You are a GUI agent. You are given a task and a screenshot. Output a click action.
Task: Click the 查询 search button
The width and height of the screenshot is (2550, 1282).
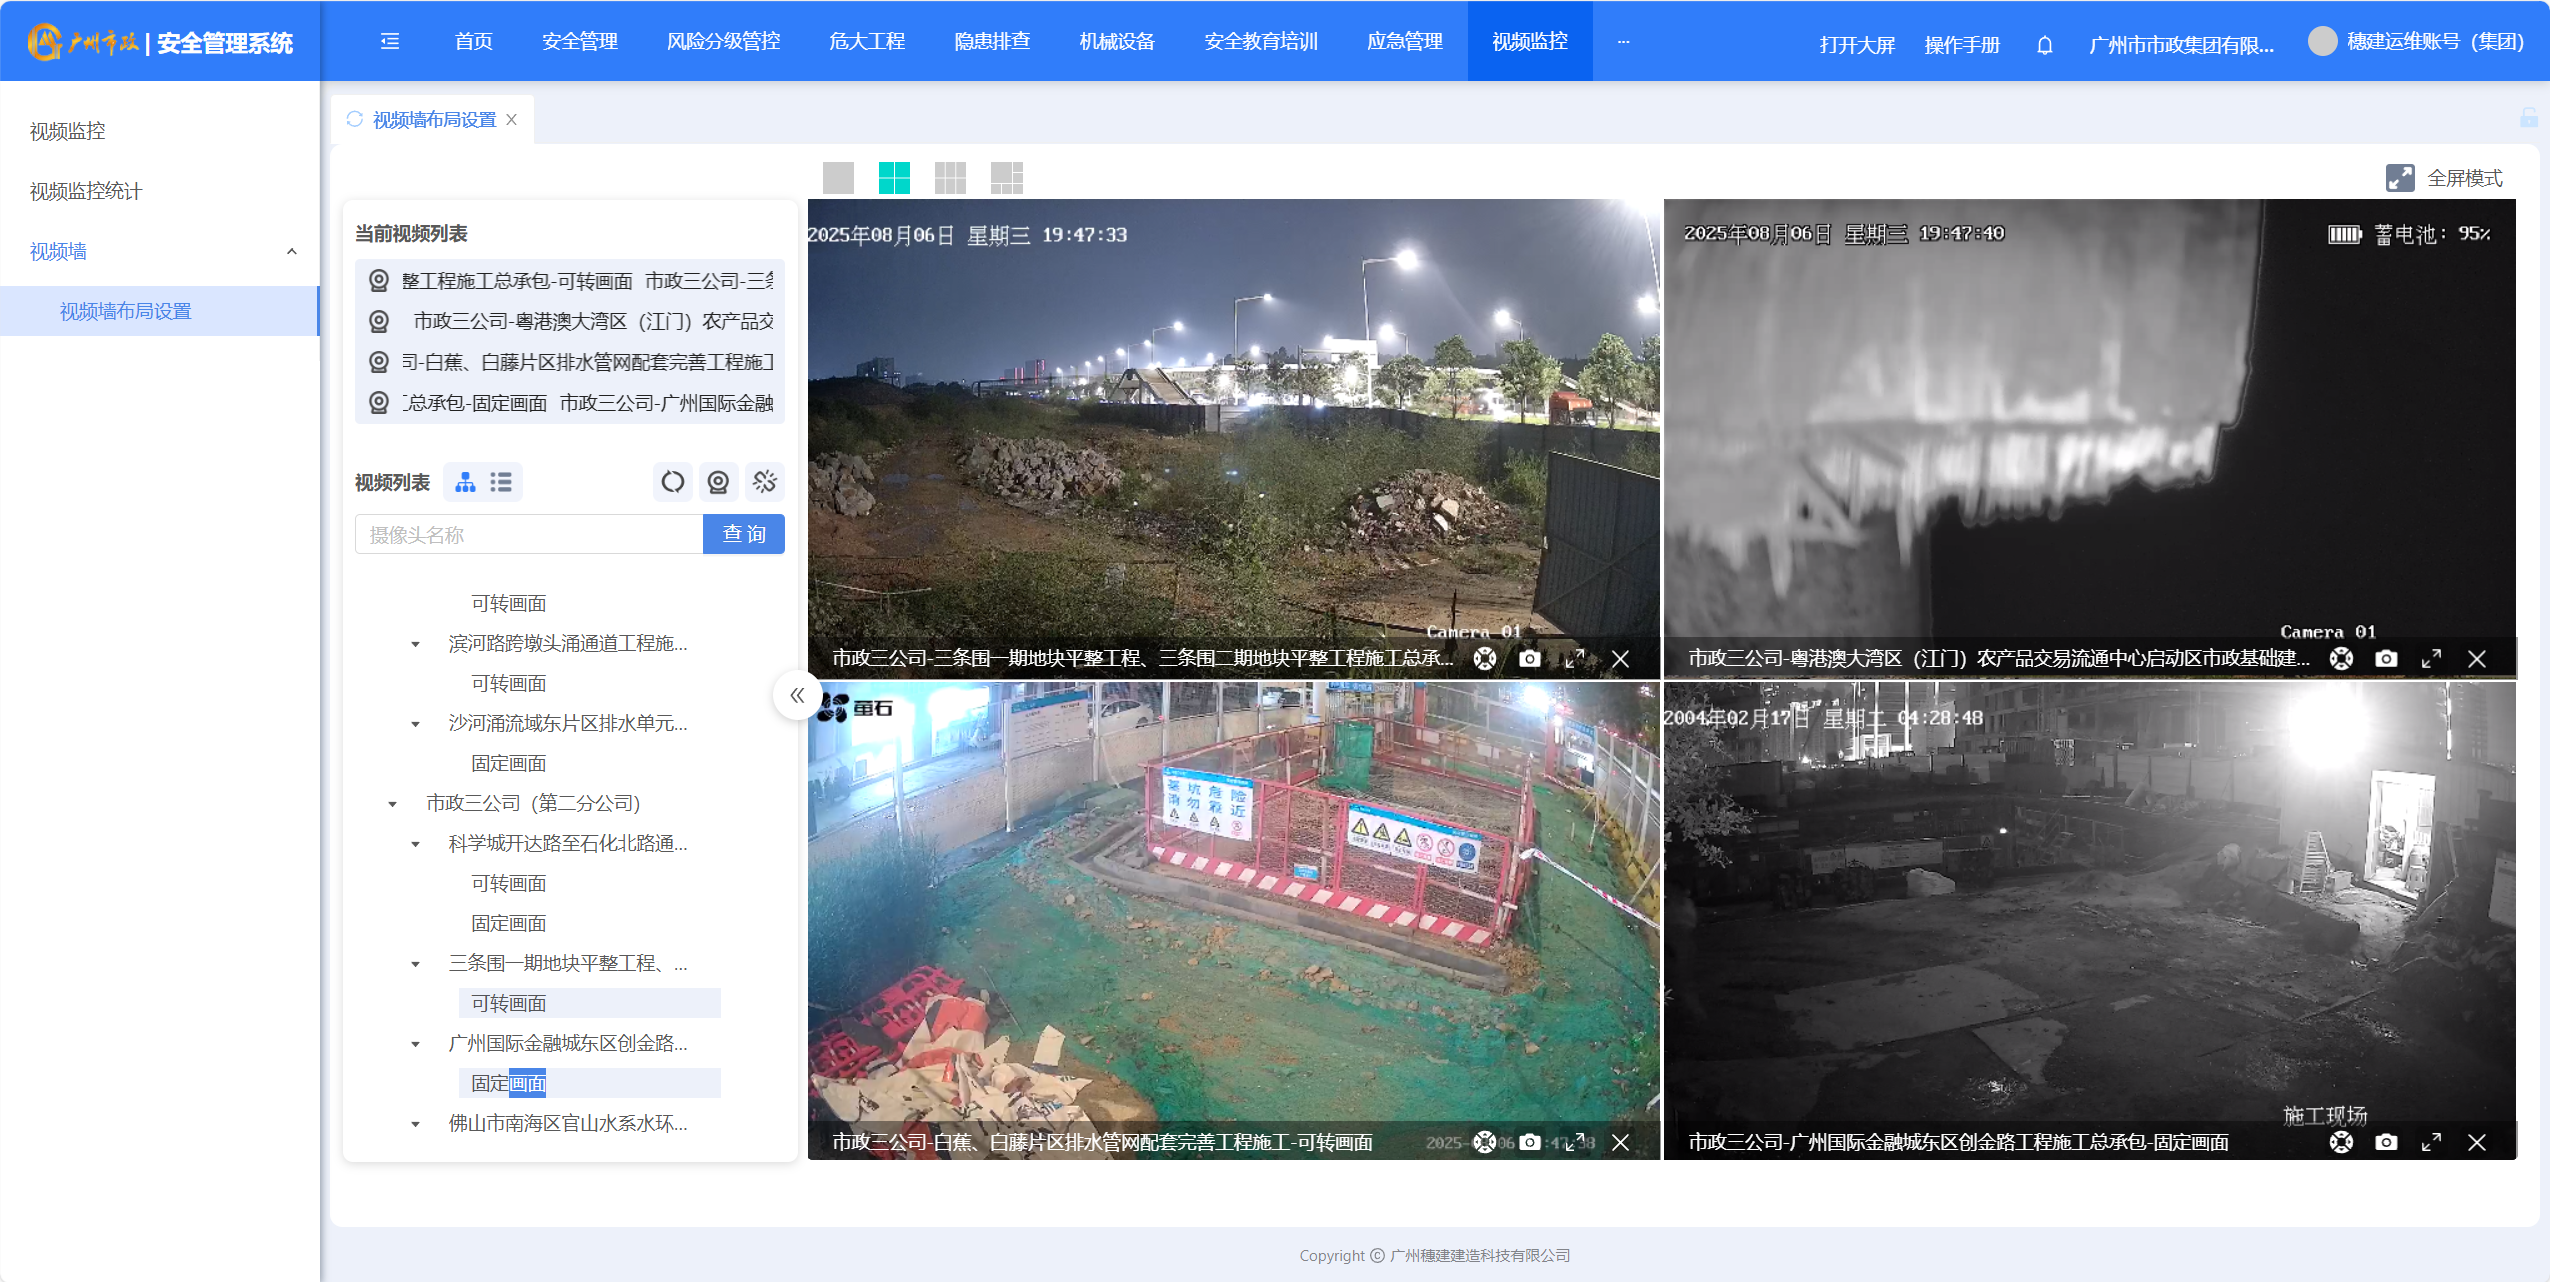pos(743,534)
